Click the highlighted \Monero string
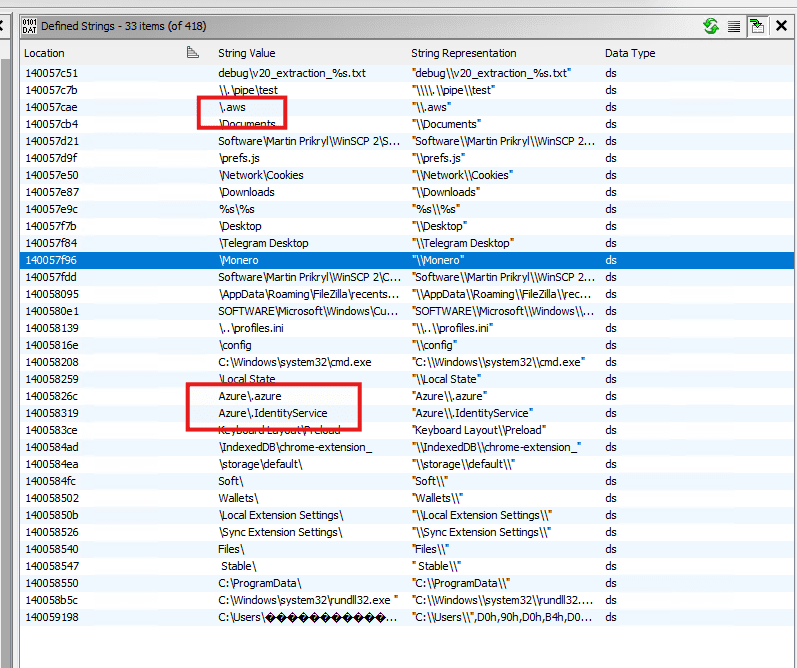The width and height of the screenshot is (797, 668). tap(238, 260)
